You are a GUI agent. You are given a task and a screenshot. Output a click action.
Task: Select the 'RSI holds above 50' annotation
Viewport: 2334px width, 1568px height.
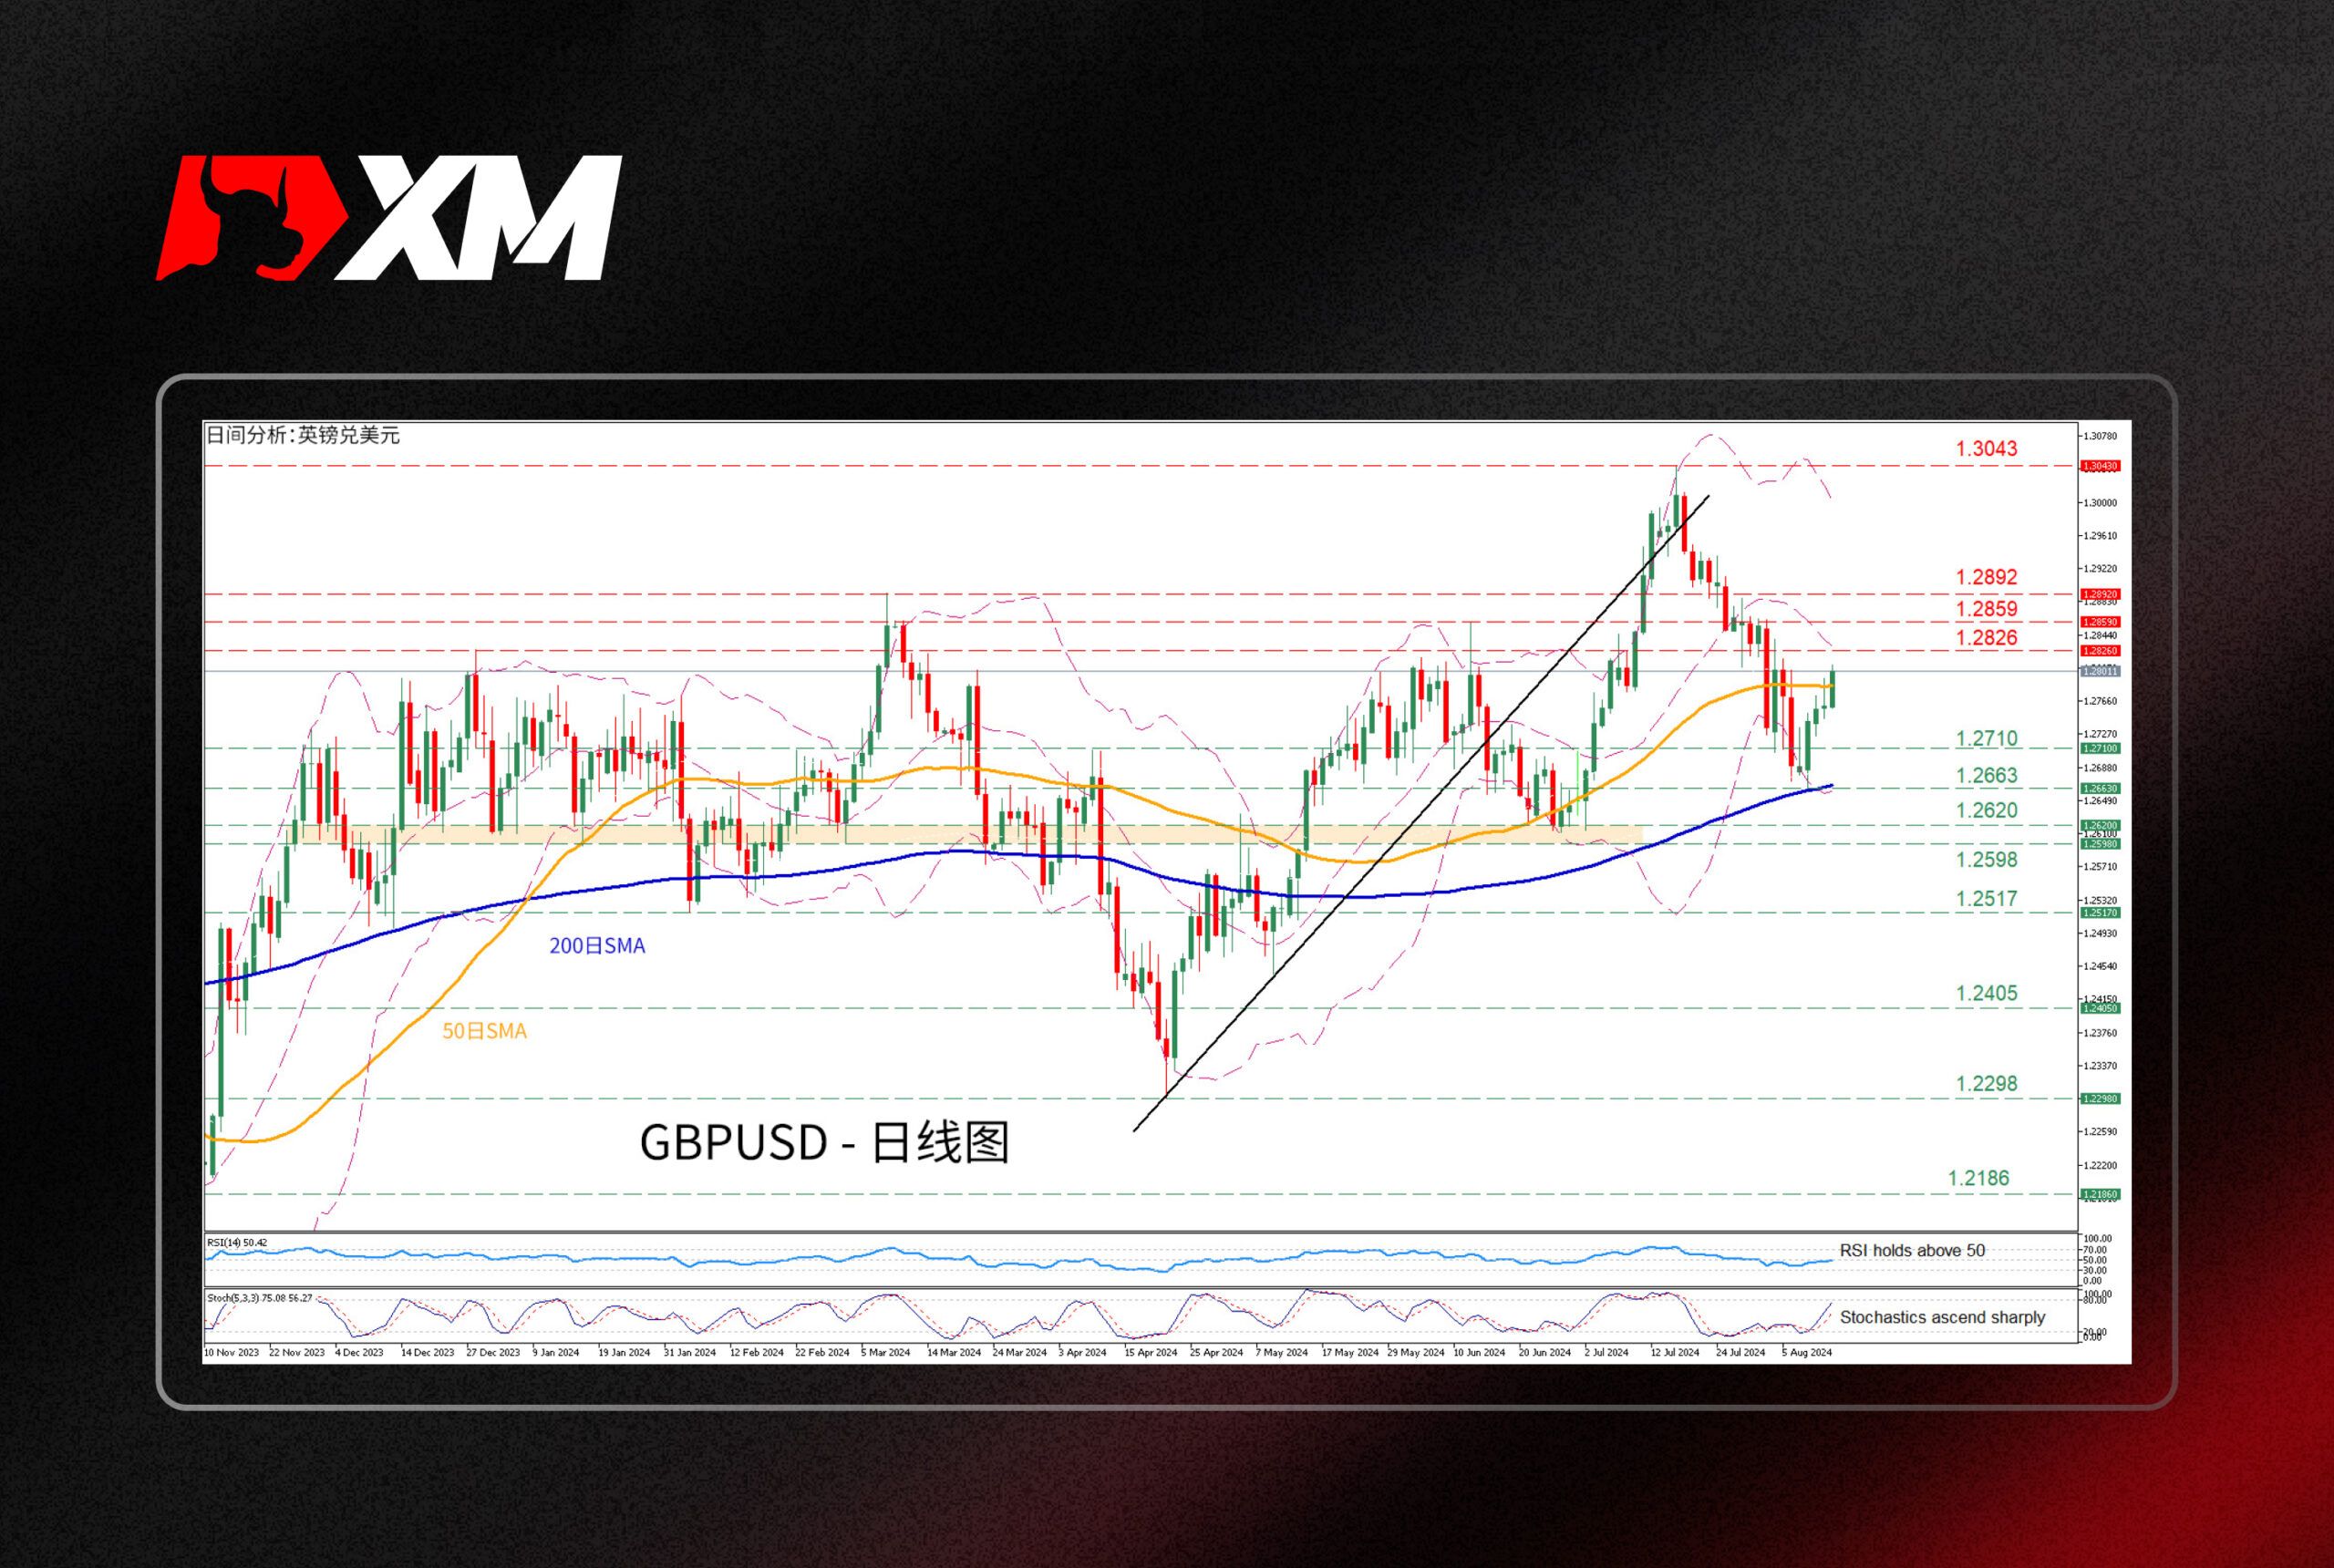1912,1250
